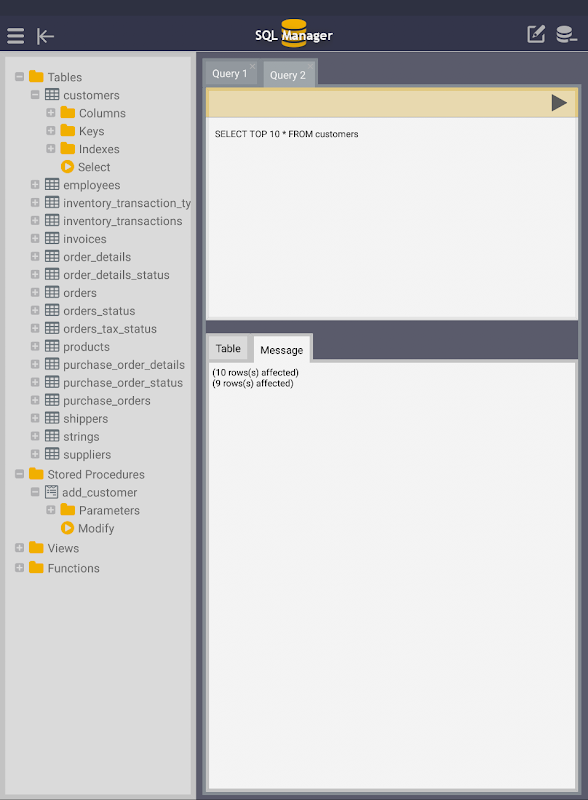Click the '(10 rows(s) affected)' message
This screenshot has width=588, height=800.
click(255, 372)
